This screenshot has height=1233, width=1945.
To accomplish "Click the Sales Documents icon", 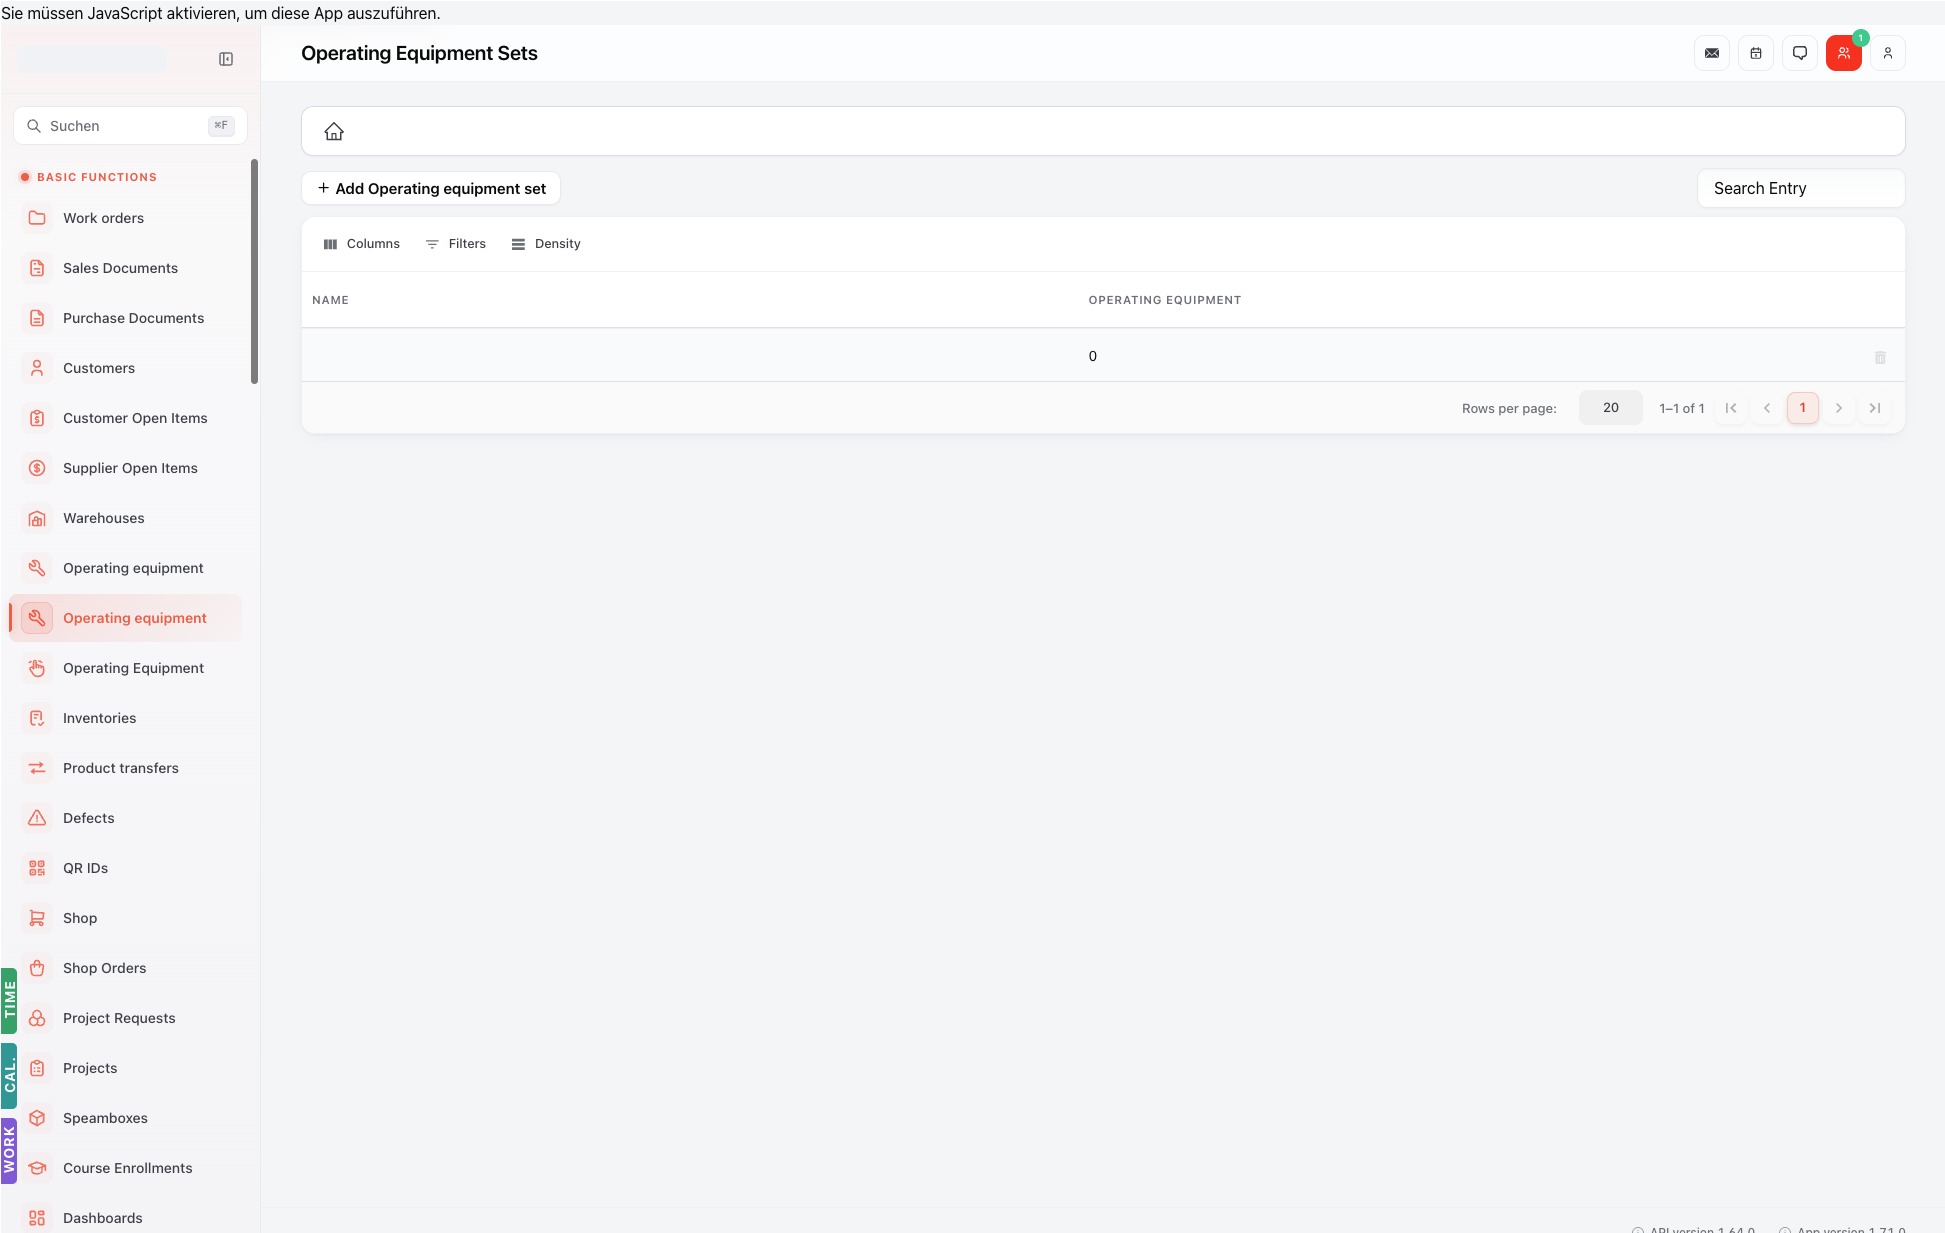I will [37, 268].
